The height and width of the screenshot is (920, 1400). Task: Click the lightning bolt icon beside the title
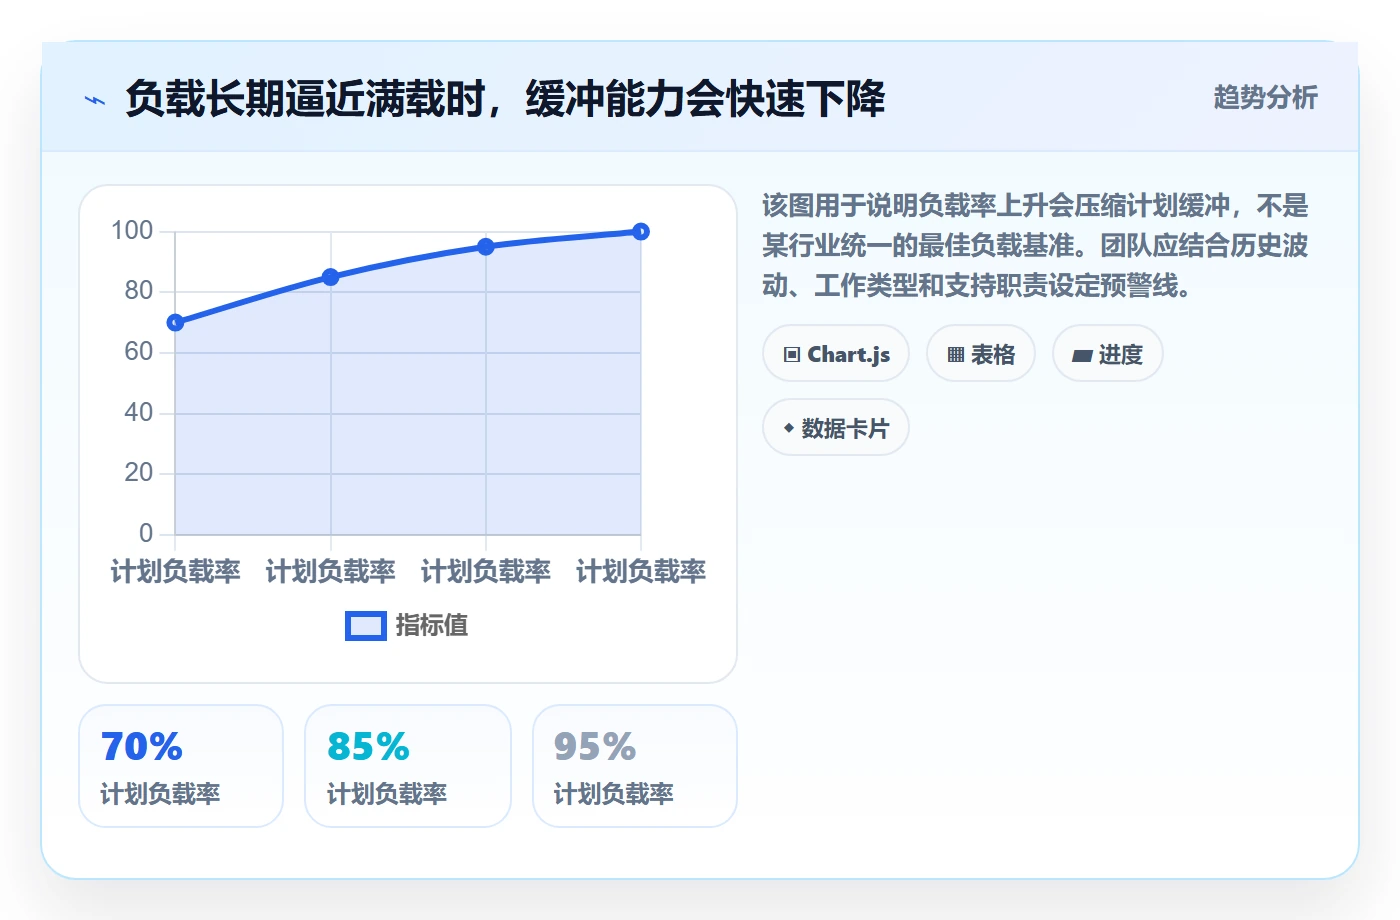pyautogui.click(x=95, y=100)
